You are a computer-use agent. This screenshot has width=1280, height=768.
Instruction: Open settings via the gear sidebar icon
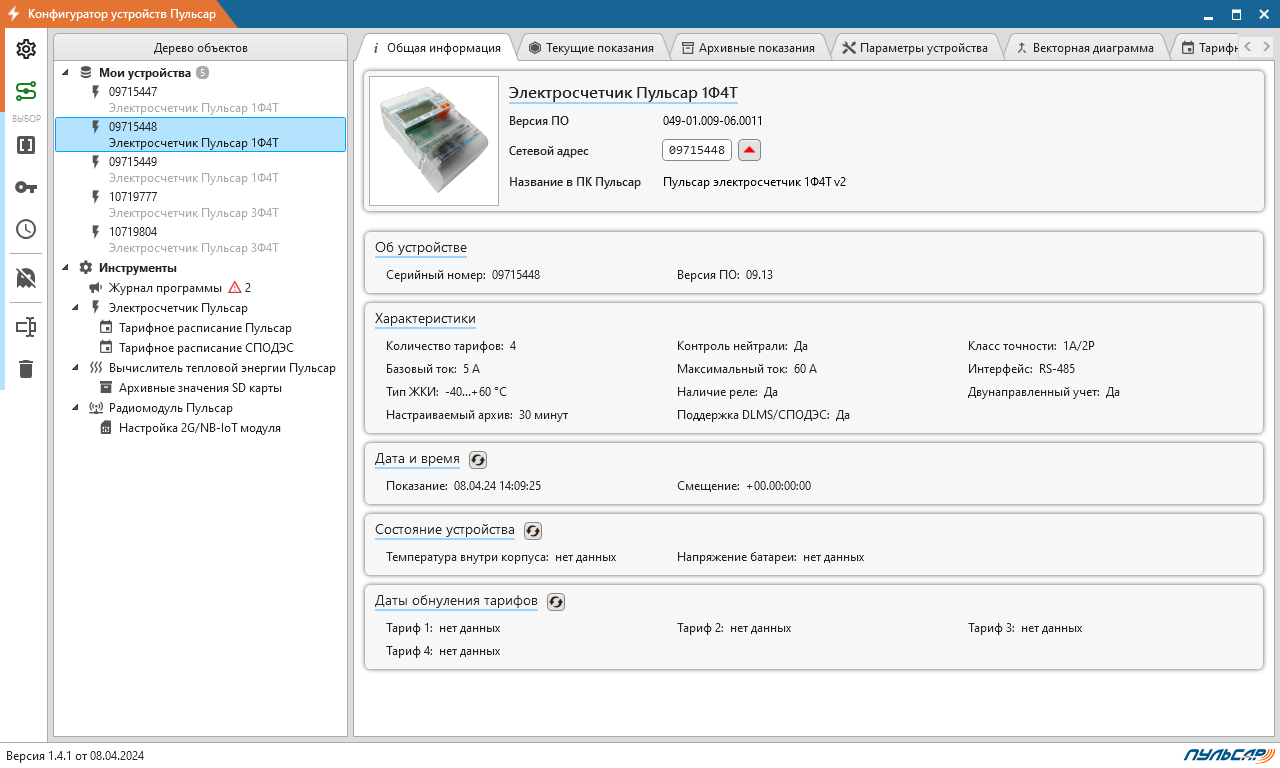[x=26, y=49]
